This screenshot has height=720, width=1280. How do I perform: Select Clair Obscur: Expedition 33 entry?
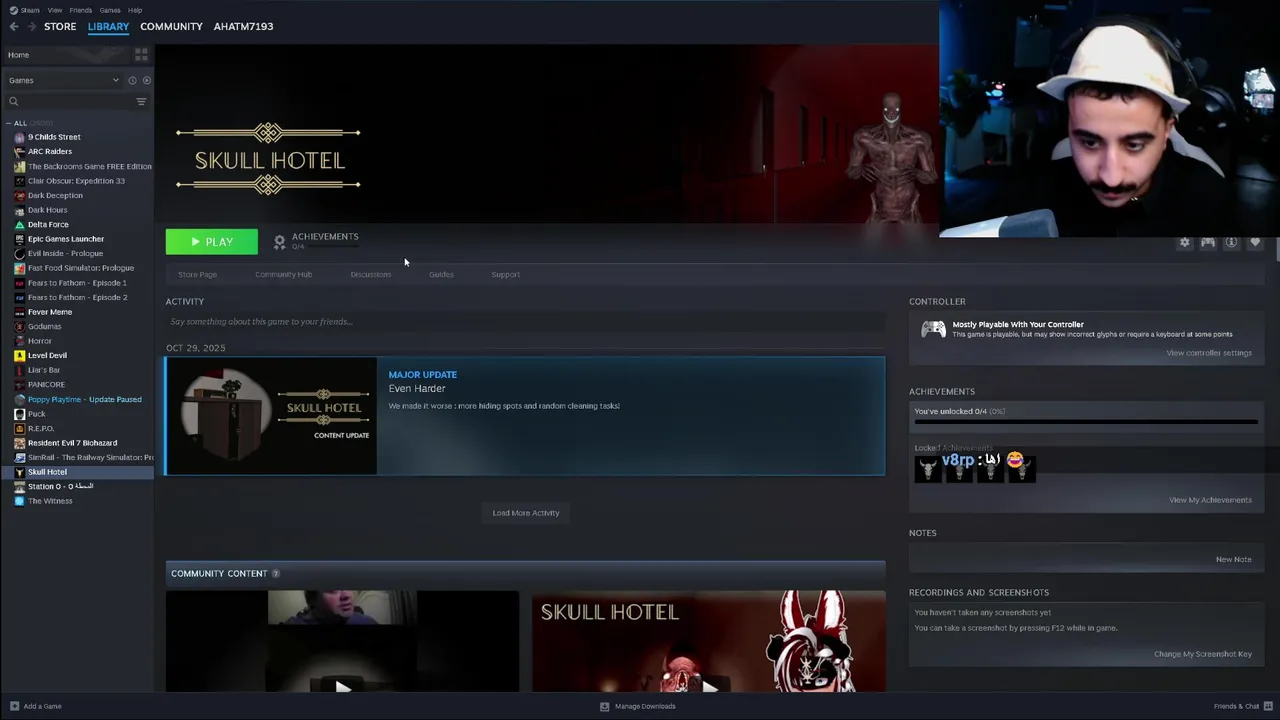[76, 181]
